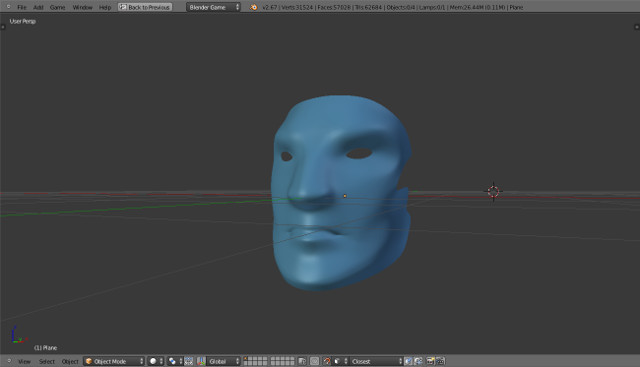Image resolution: width=640 pixels, height=367 pixels.
Task: Toggle snap project onto surface icon
Action: tap(418, 361)
